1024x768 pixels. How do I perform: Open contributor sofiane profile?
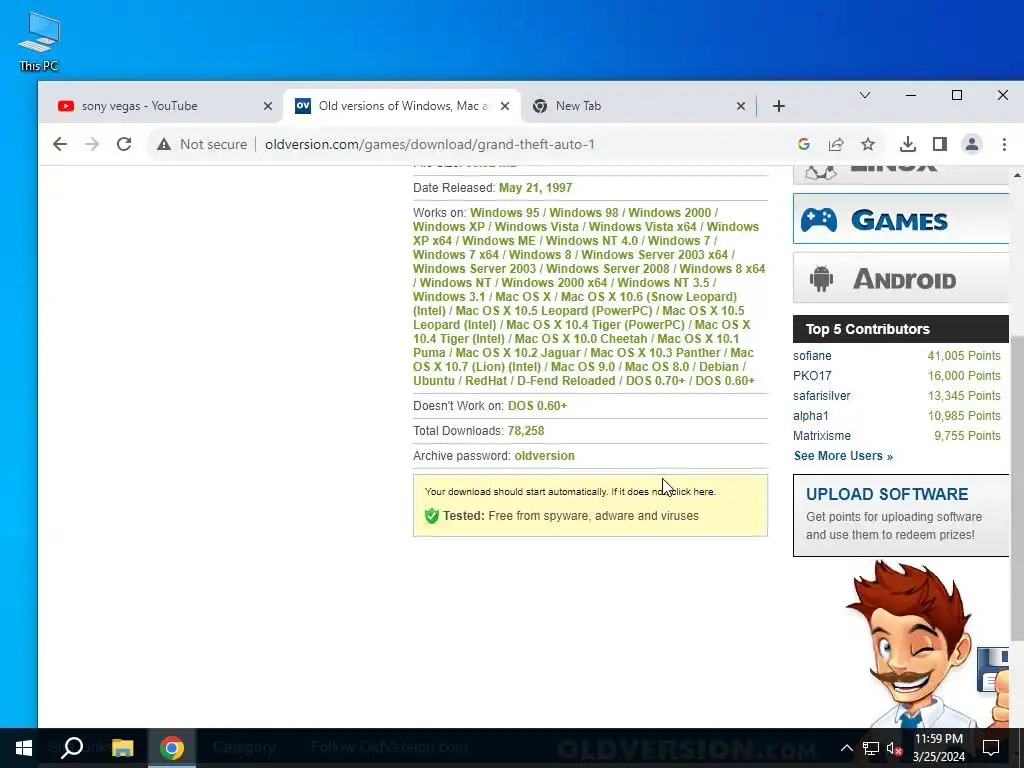812,356
